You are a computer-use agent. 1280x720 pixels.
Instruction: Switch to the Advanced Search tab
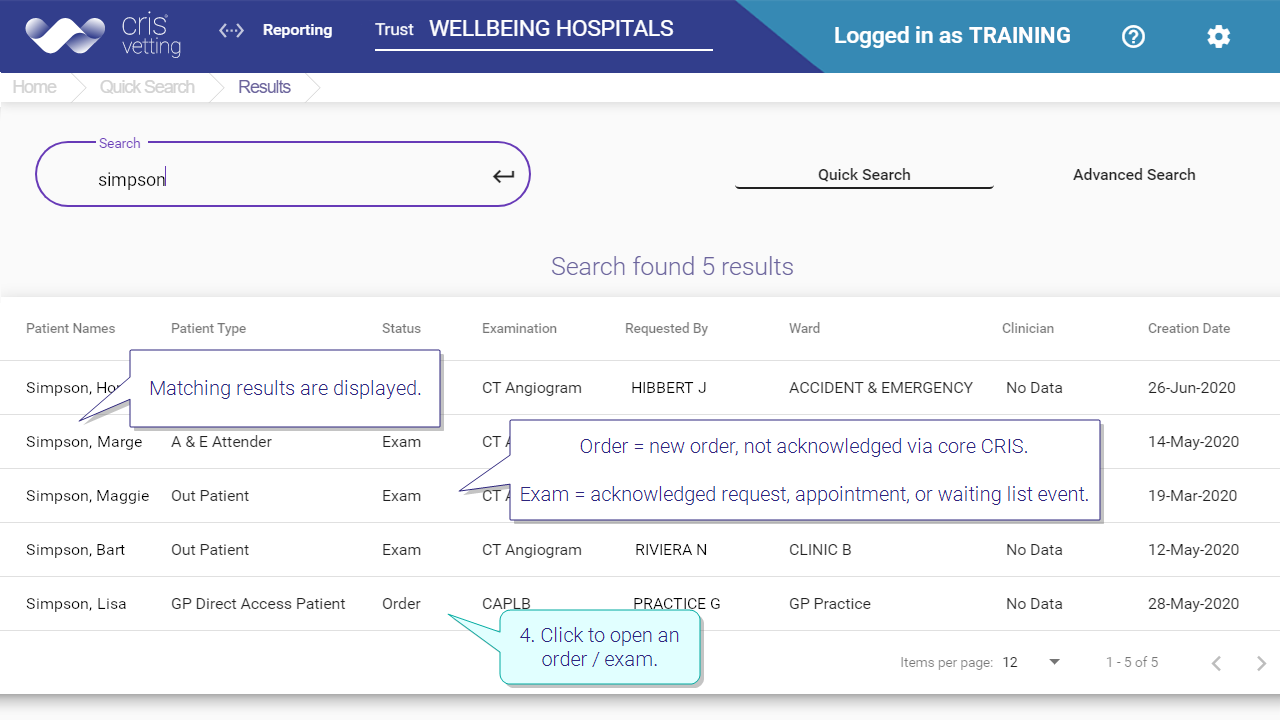pyautogui.click(x=1134, y=174)
